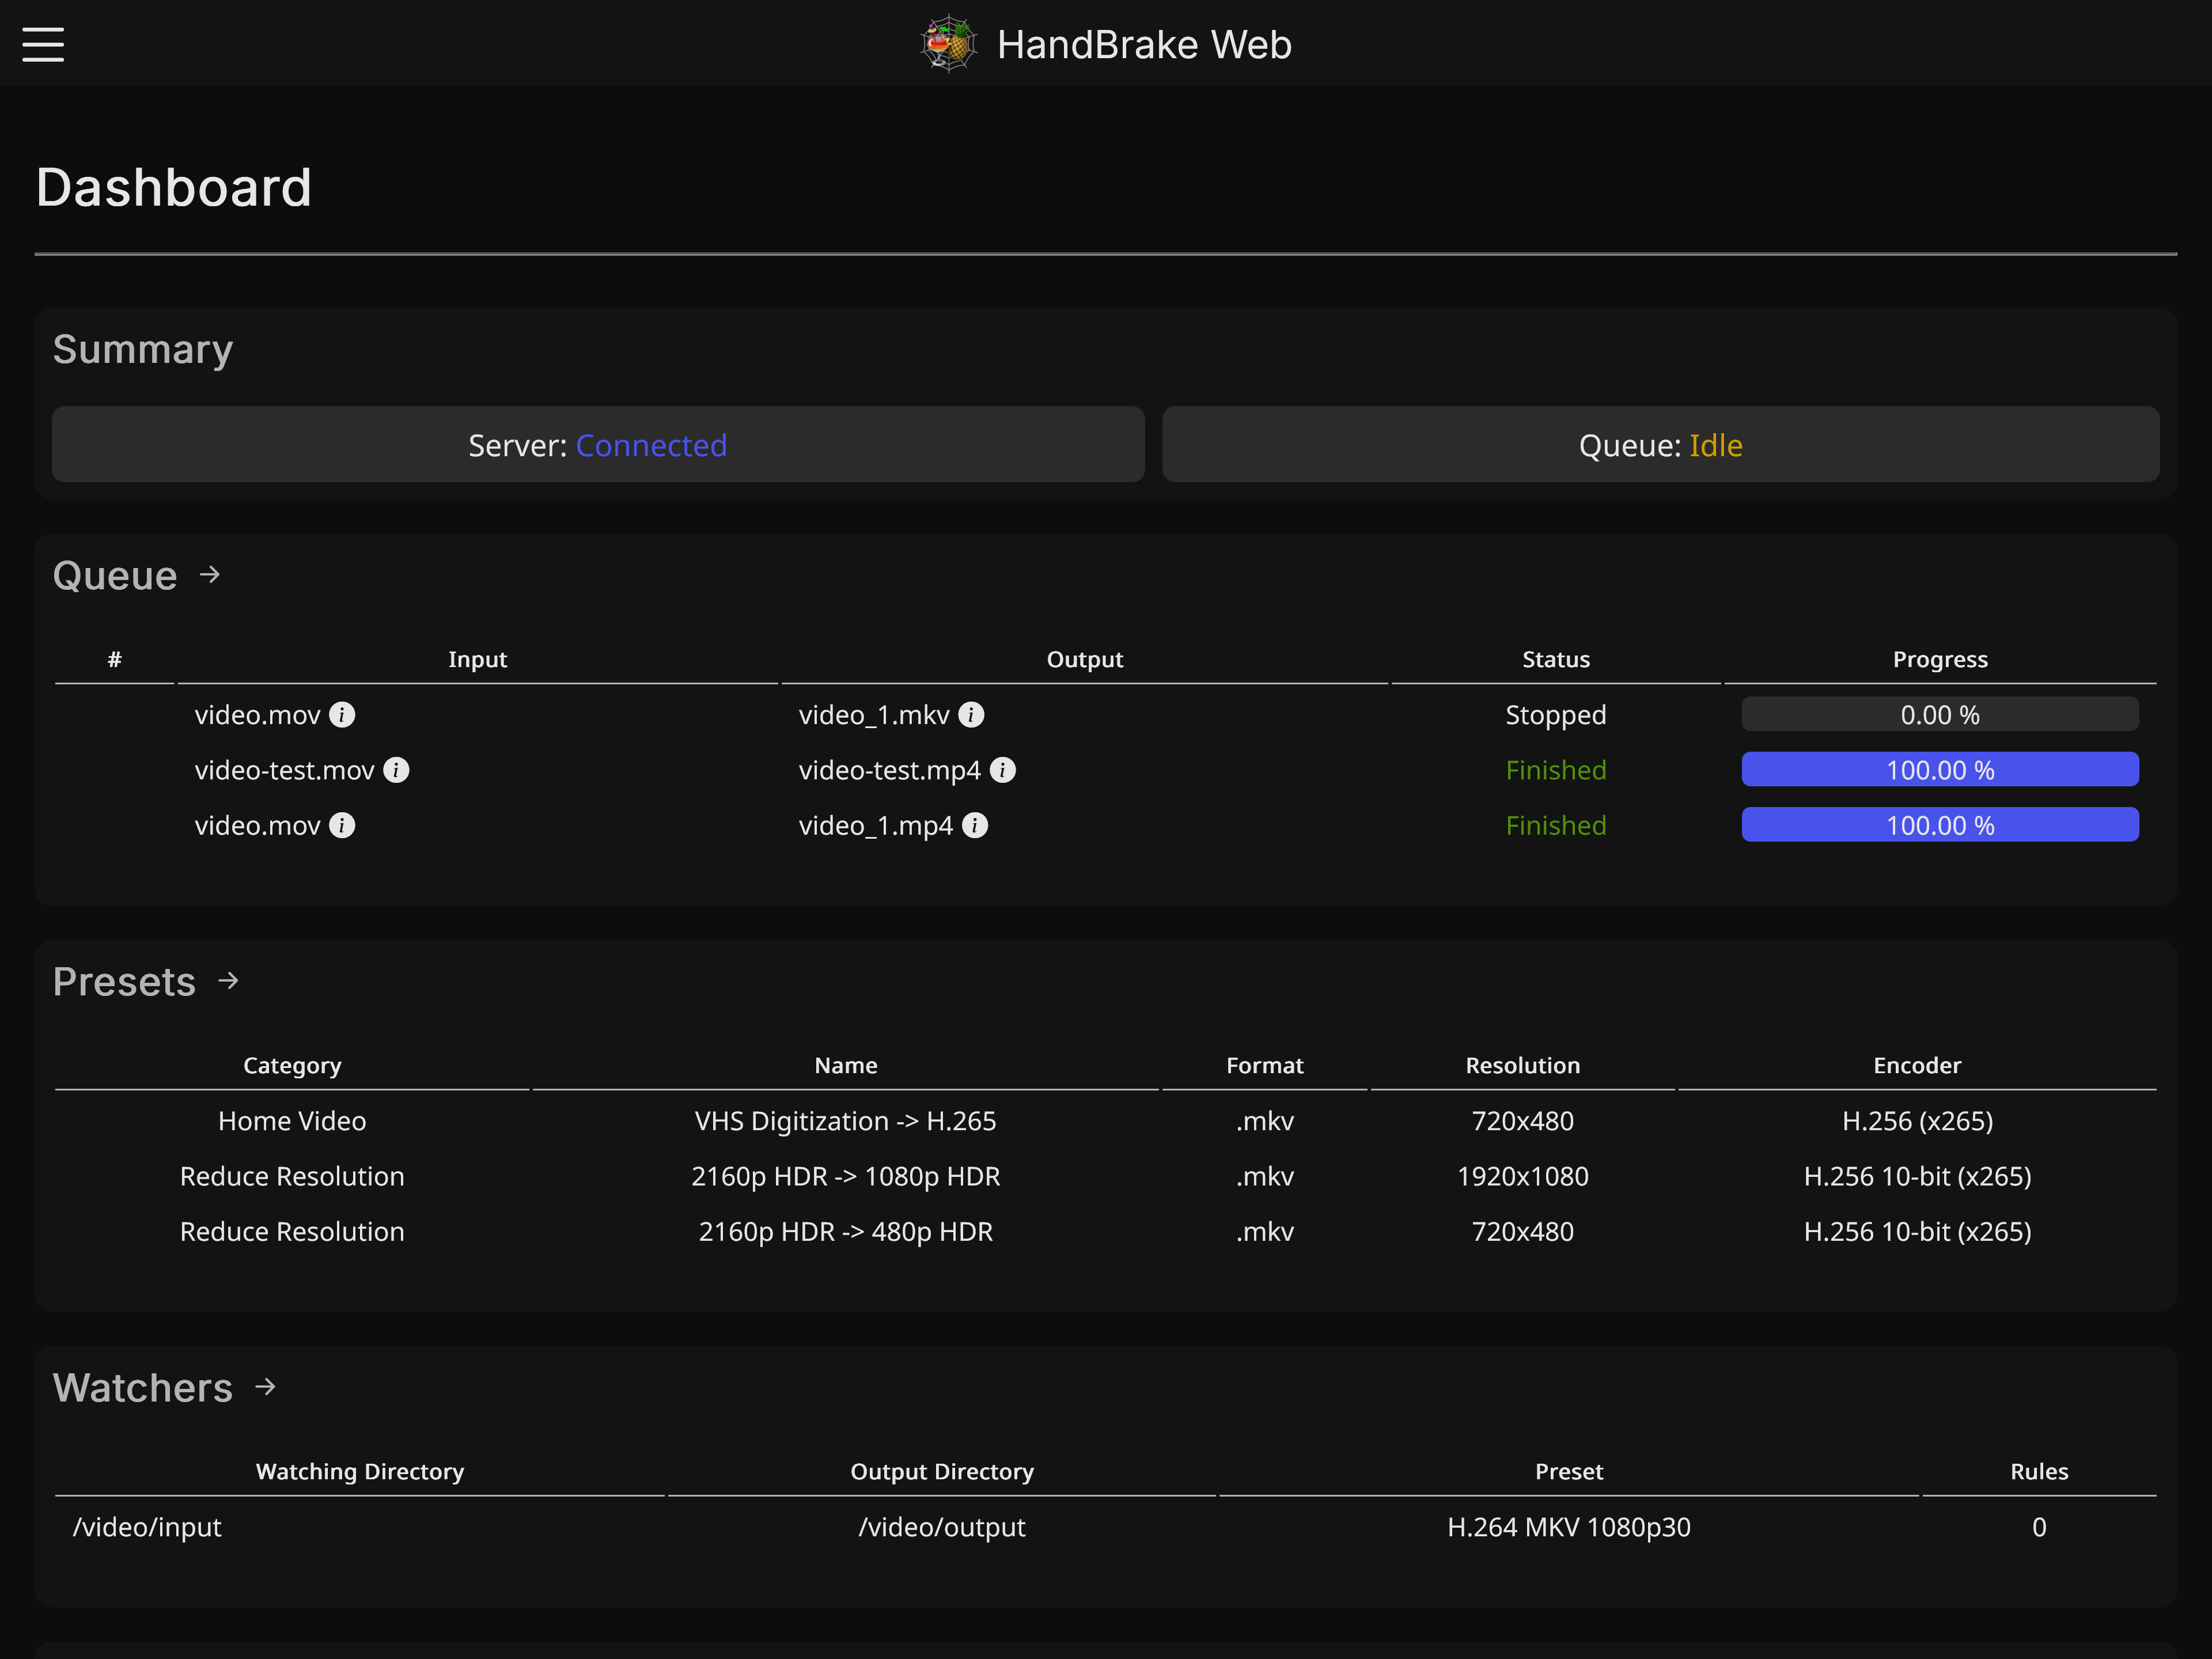Click the Input column header

[477, 659]
